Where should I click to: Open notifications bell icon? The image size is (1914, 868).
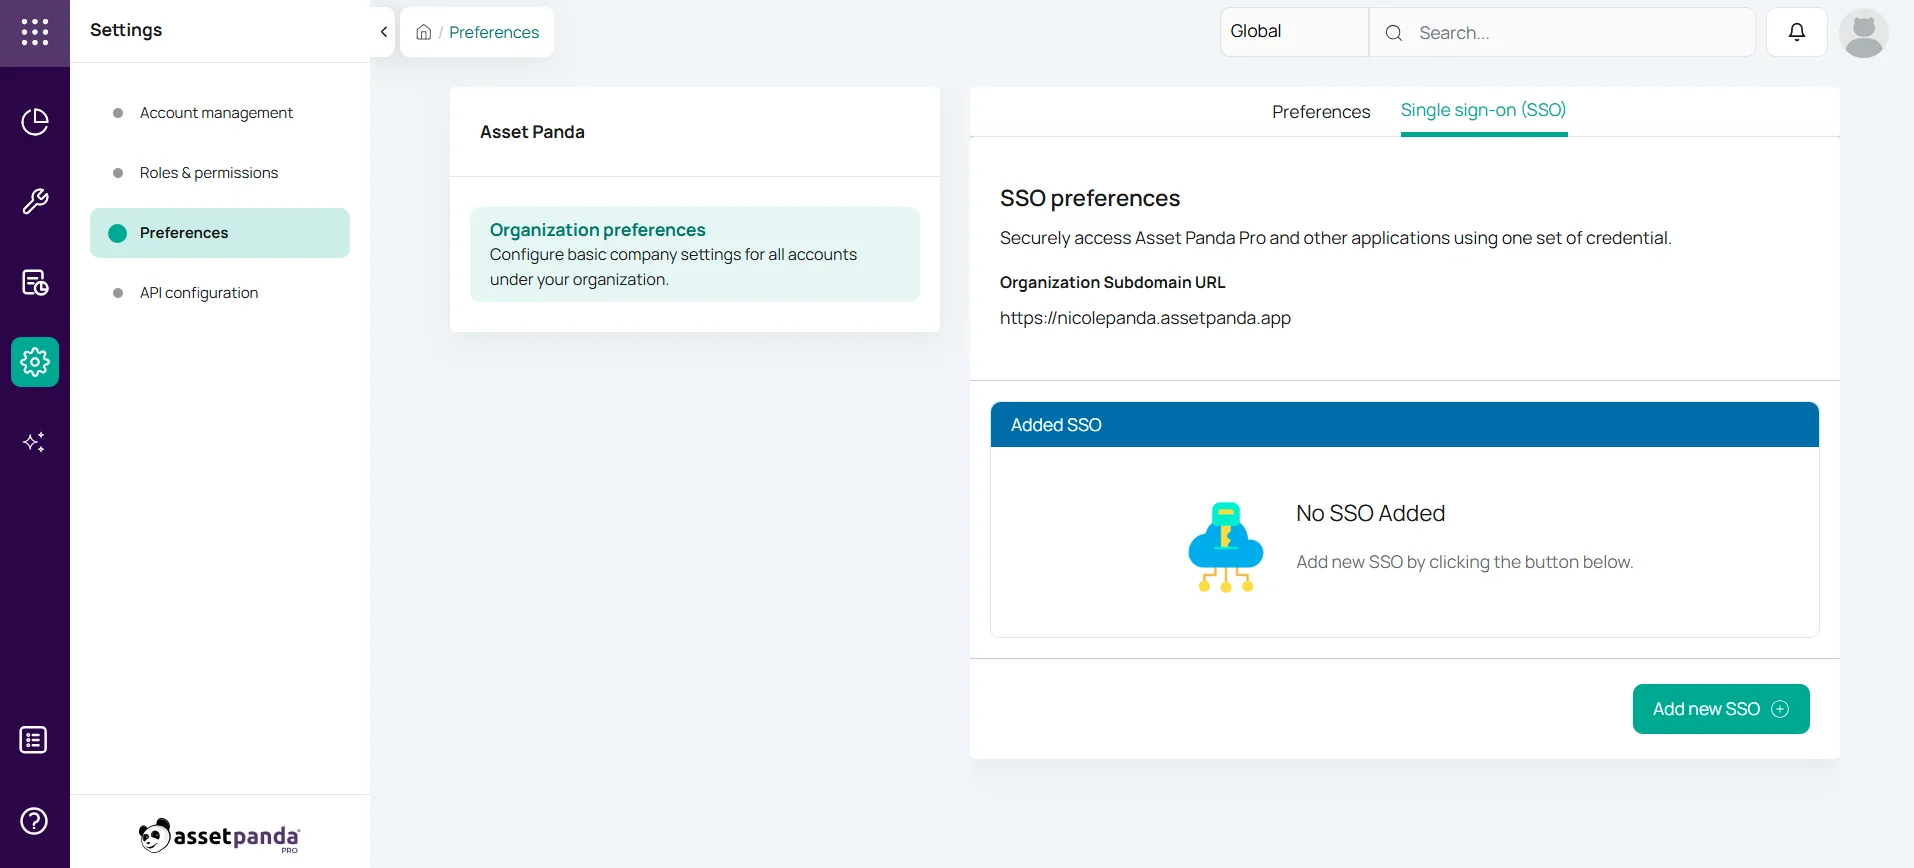1797,32
